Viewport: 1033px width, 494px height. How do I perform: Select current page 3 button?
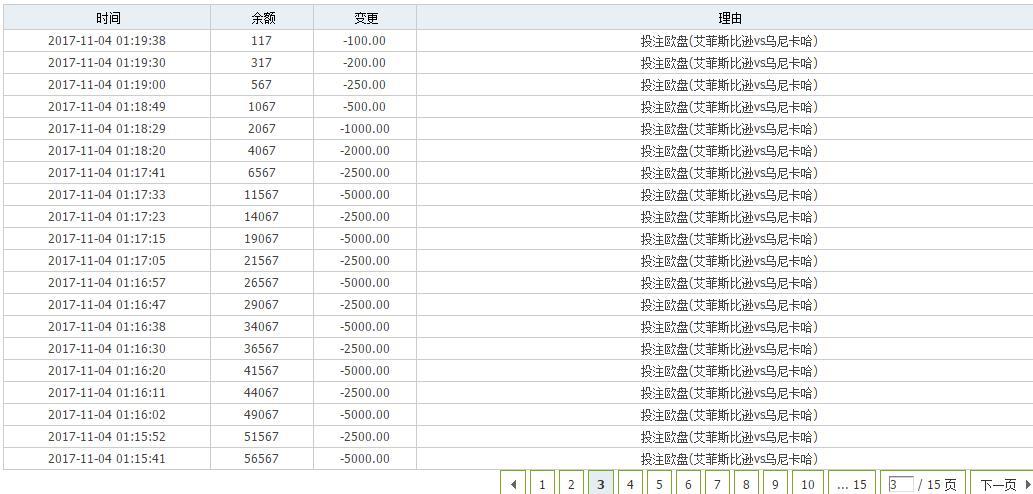pyautogui.click(x=600, y=485)
